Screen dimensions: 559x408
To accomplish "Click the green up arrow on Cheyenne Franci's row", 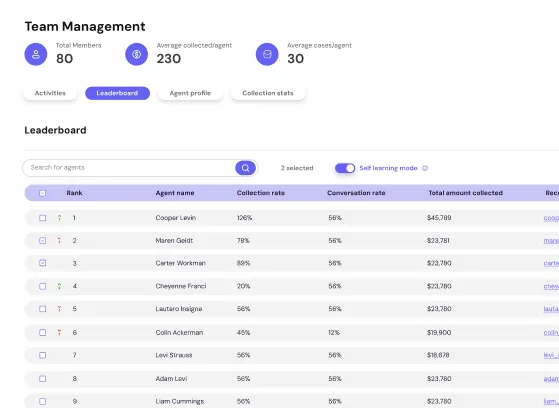I will click(60, 286).
